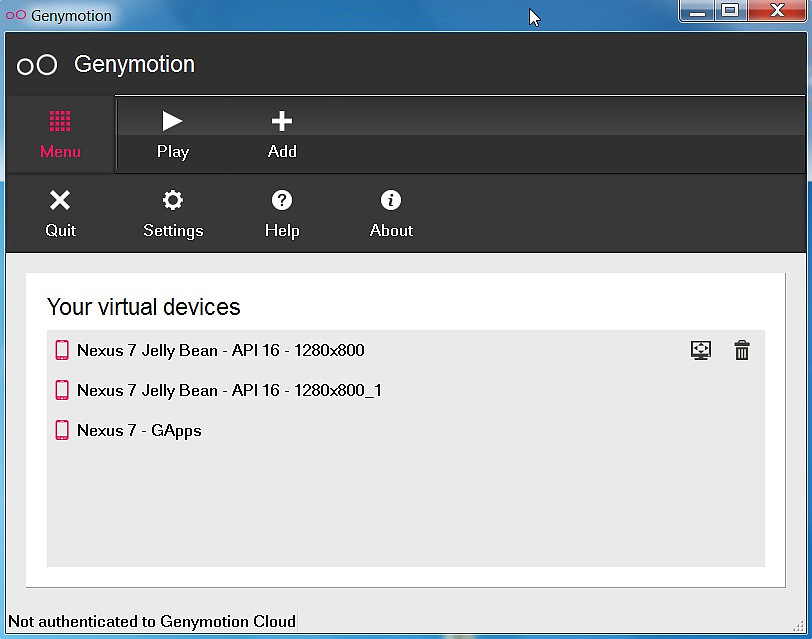Viewport: 812px width, 639px height.
Task: Click the phone icon beside the 1280x800_1 device
Action: [x=62, y=391]
